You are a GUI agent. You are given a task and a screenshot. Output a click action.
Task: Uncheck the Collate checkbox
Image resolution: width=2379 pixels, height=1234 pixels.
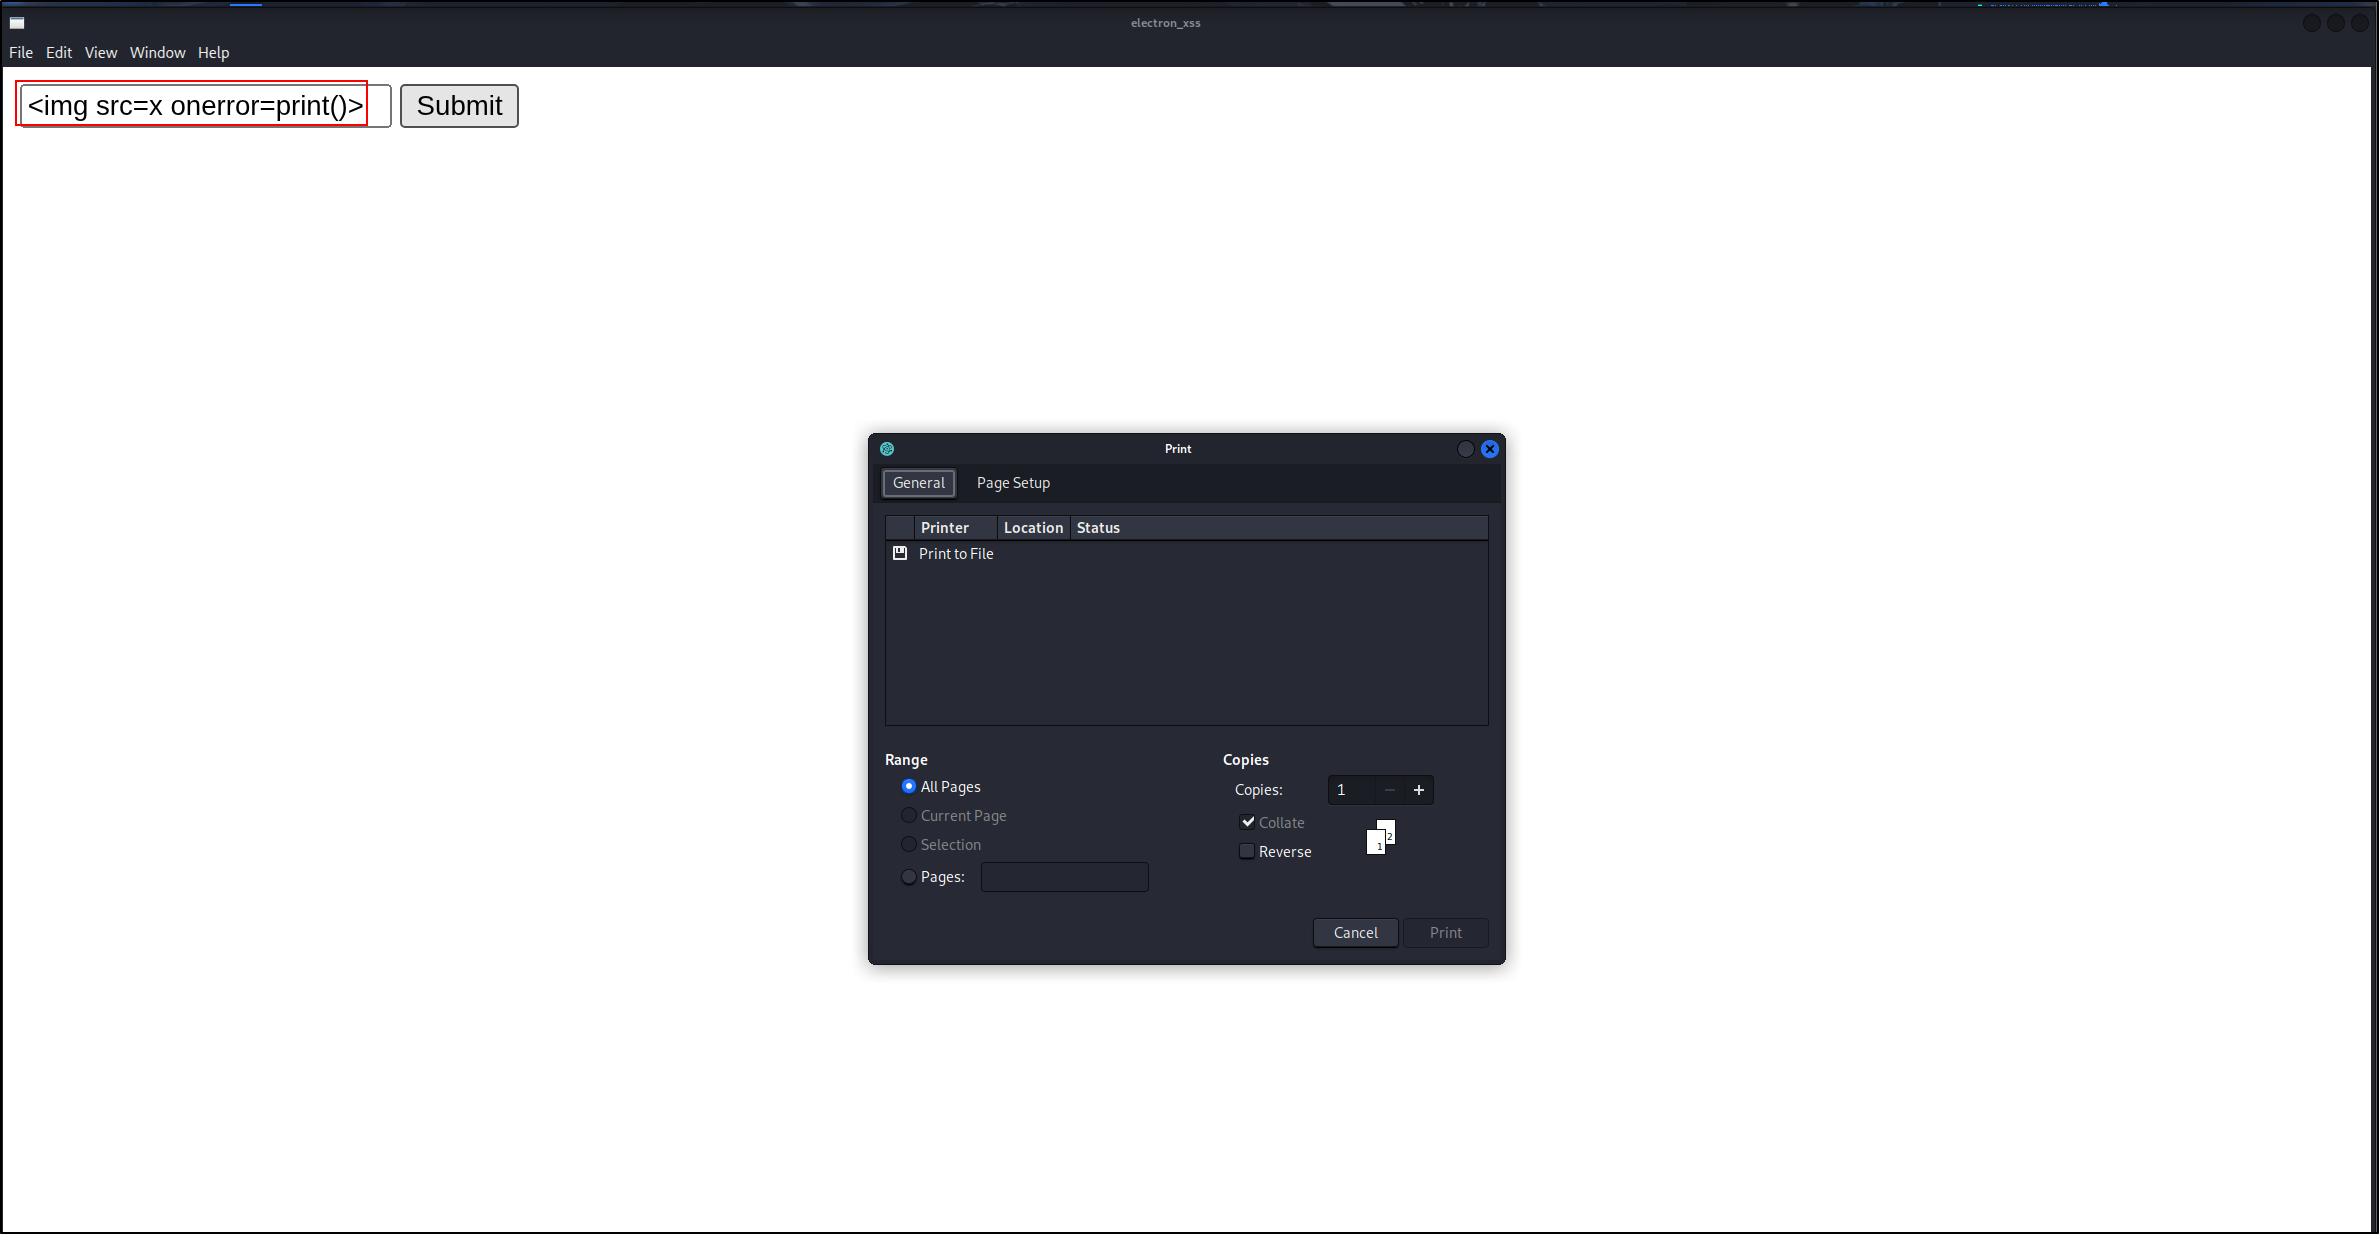[1247, 822]
